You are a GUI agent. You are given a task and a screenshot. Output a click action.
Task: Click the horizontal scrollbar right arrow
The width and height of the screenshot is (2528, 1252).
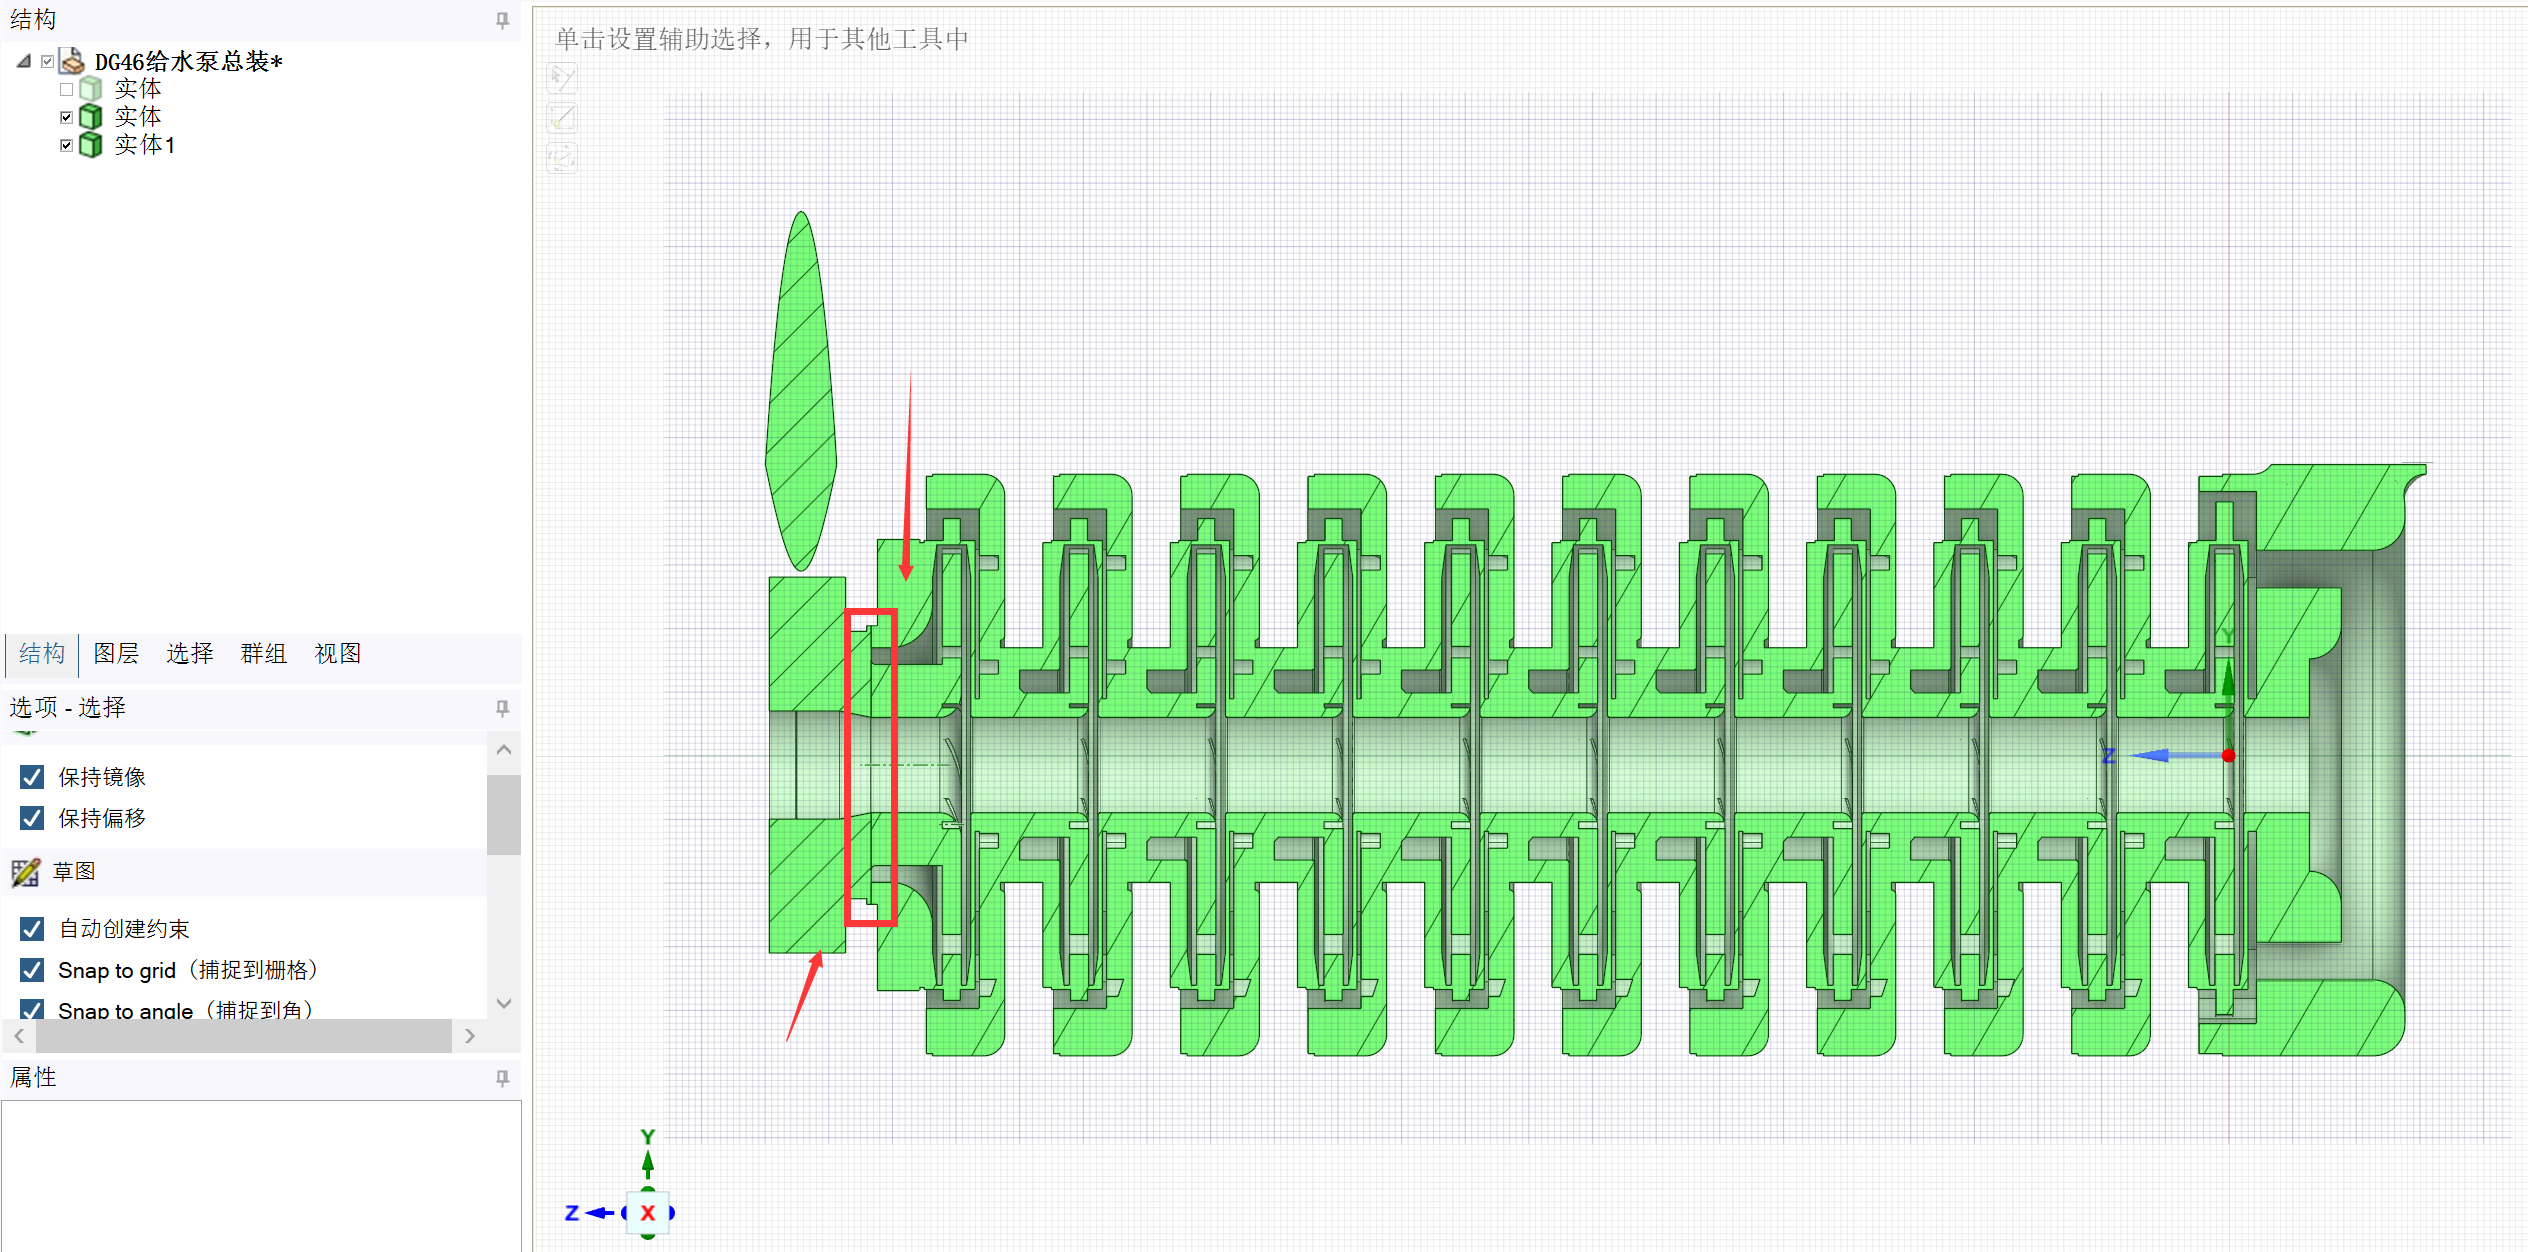[x=470, y=1036]
